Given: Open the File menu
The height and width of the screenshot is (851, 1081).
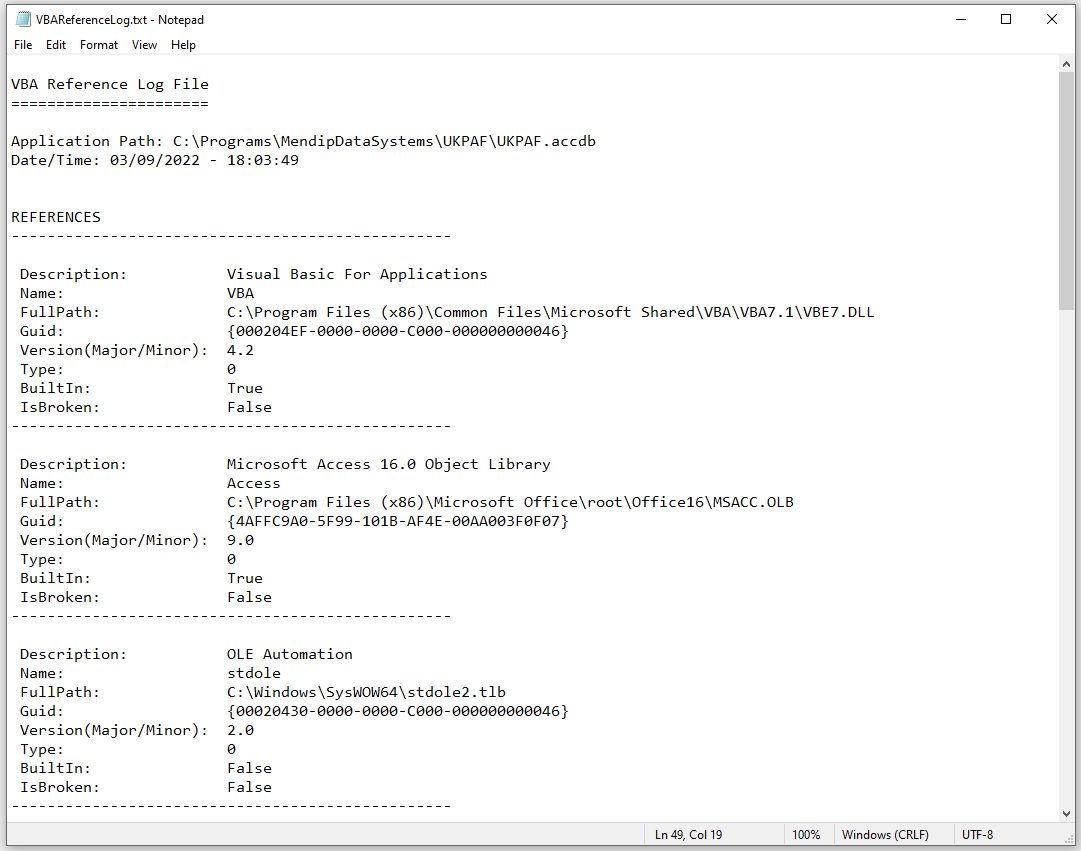Looking at the screenshot, I should coord(23,45).
